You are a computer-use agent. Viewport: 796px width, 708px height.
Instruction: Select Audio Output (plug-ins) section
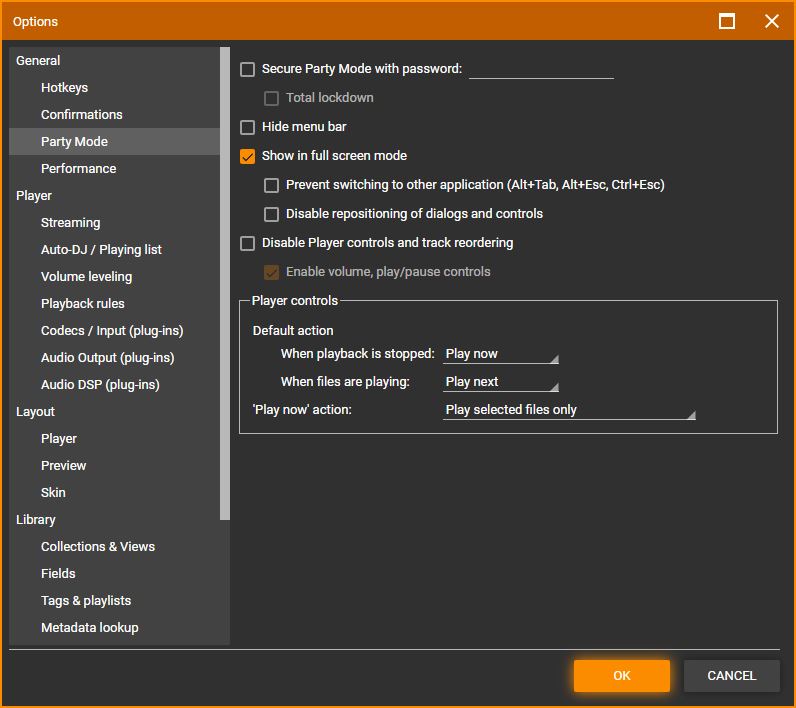107,358
